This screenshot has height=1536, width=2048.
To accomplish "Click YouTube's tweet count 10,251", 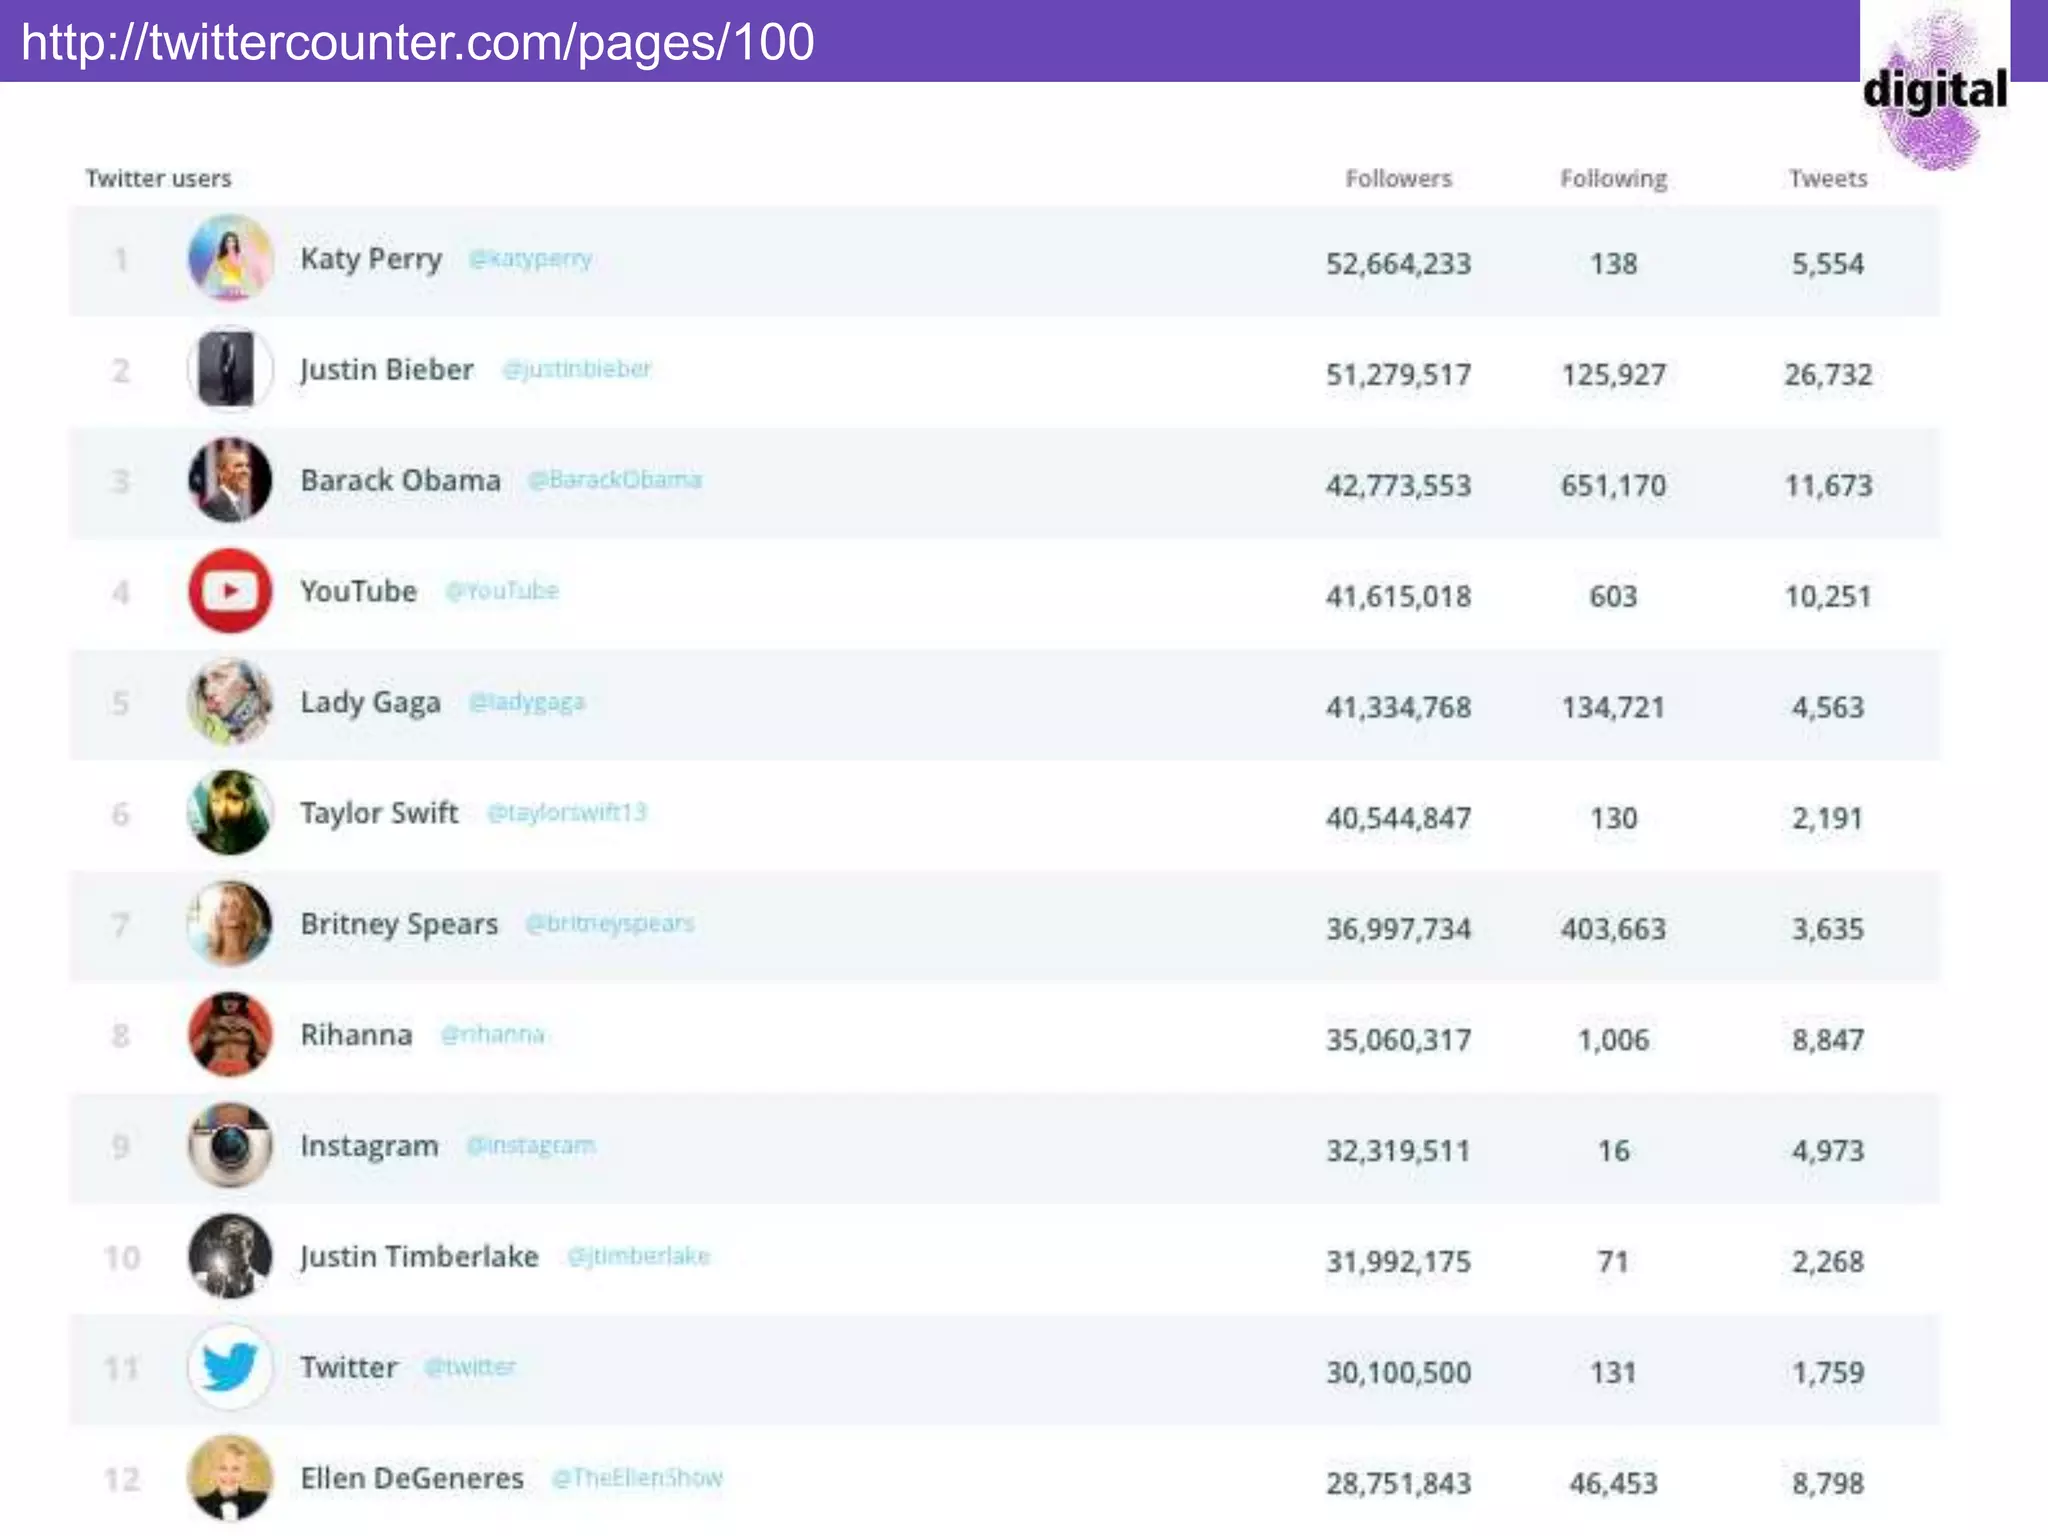I will [1828, 597].
